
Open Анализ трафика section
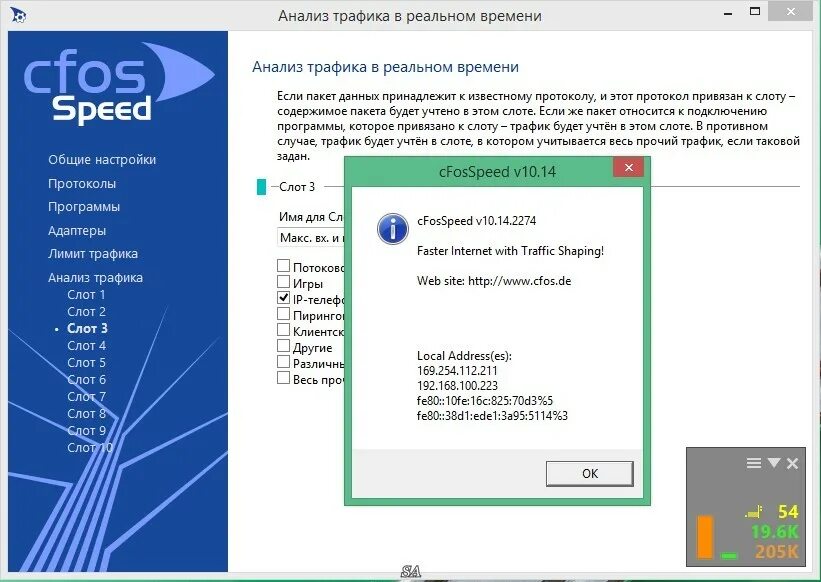[x=95, y=277]
